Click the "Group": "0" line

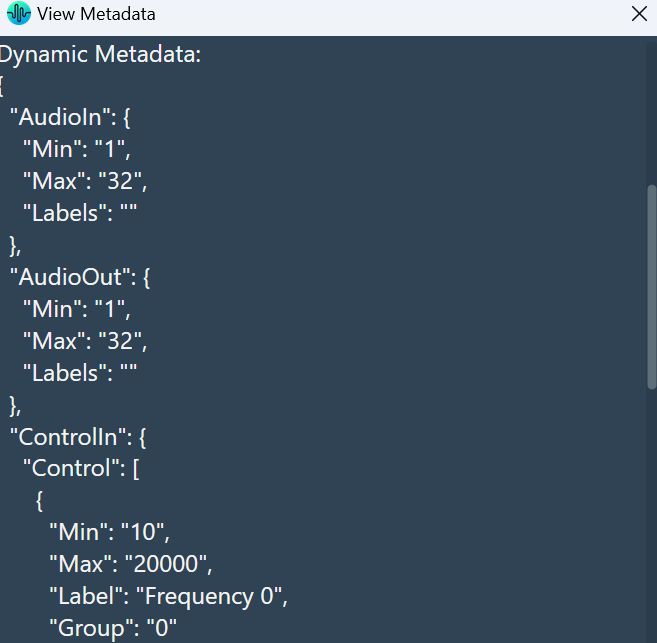(x=113, y=628)
